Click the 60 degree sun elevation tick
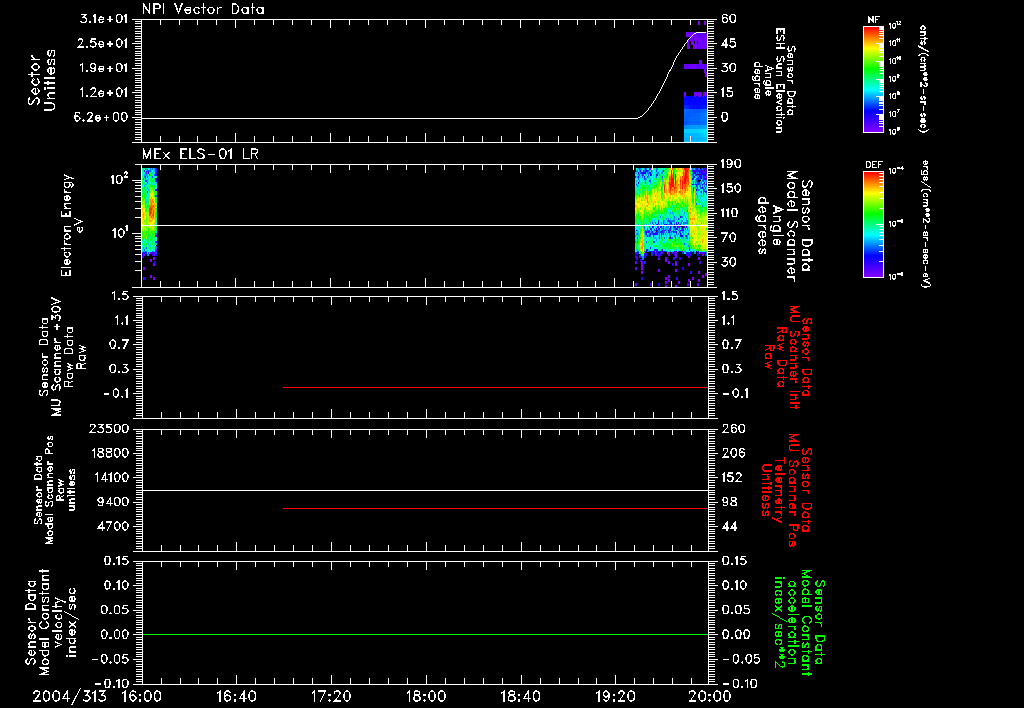The height and width of the screenshot is (708, 1024). (729, 19)
